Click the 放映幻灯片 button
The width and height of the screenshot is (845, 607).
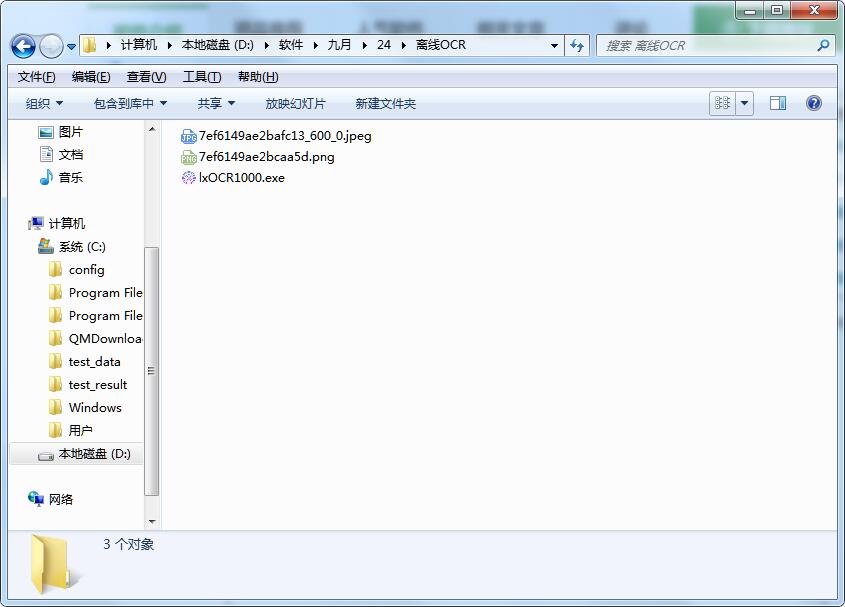(295, 103)
